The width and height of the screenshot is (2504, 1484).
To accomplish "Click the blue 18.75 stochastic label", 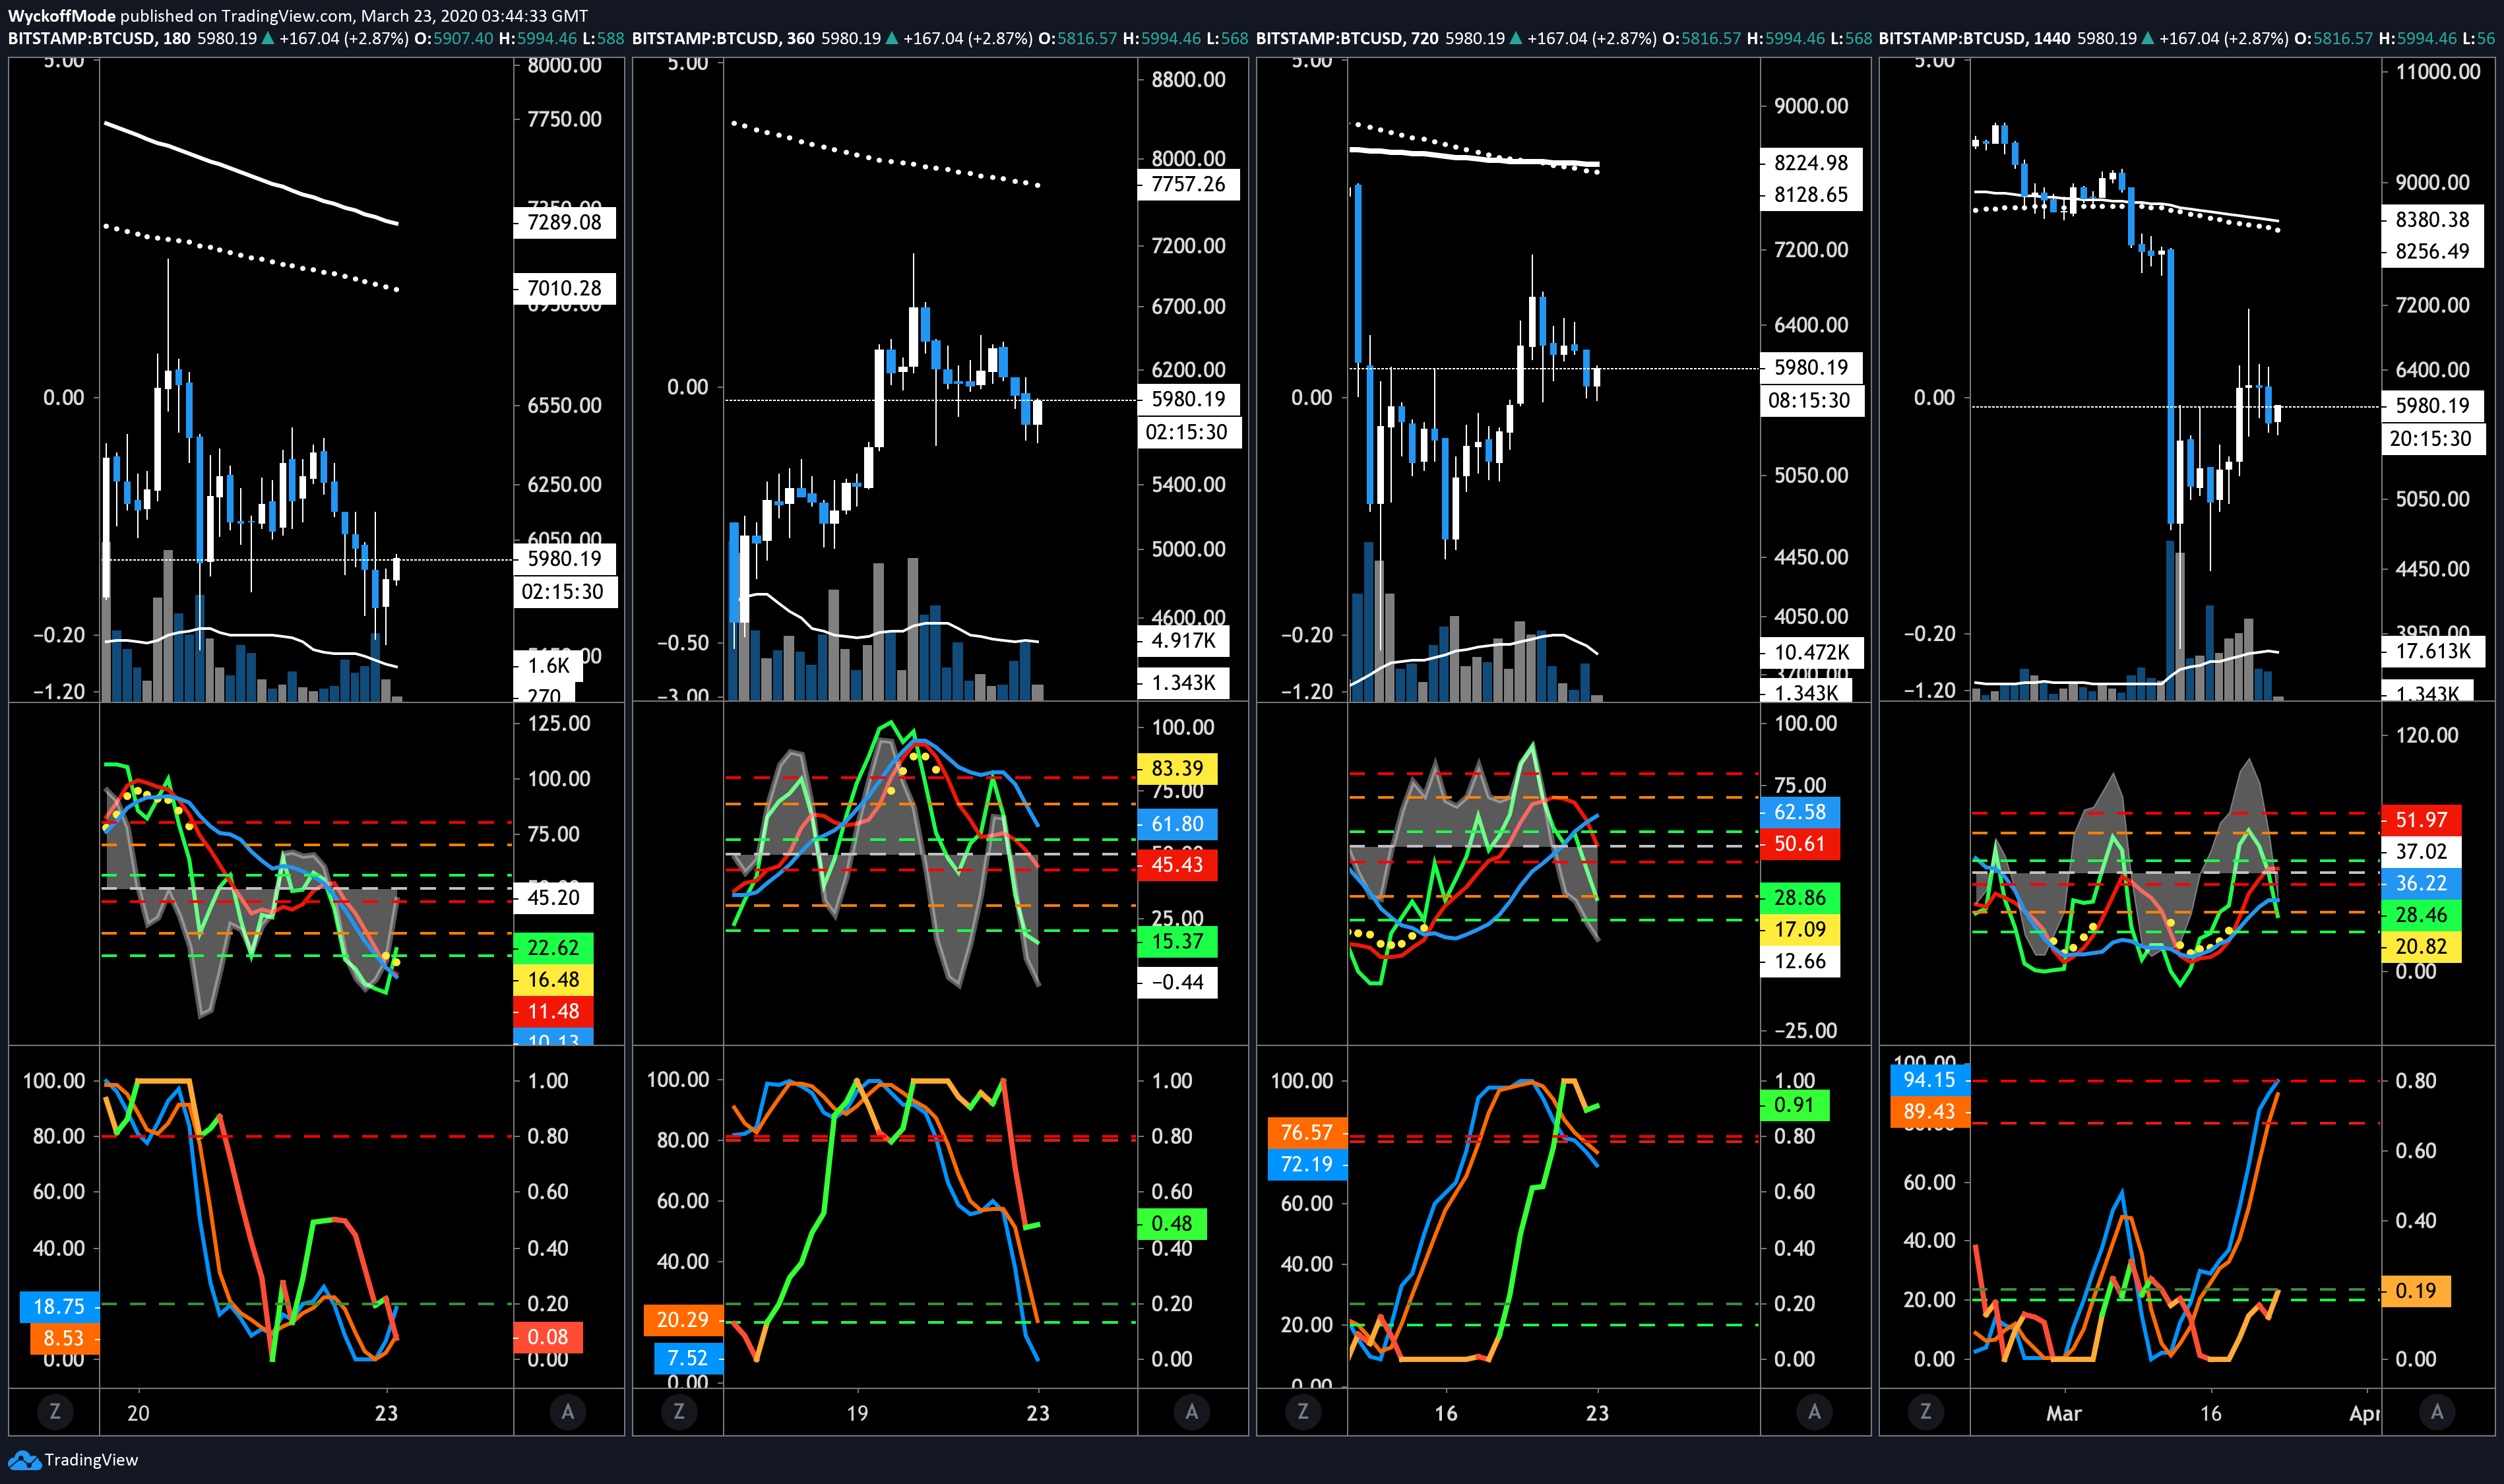I will click(59, 1306).
